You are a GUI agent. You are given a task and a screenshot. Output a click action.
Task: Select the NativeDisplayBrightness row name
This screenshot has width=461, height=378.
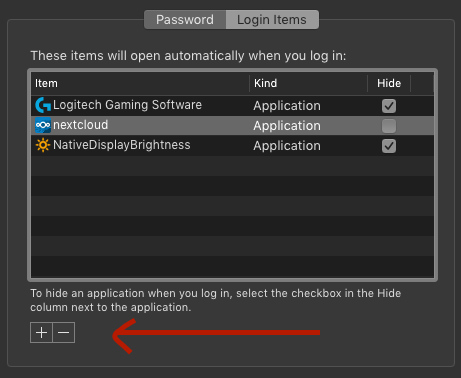coord(122,145)
